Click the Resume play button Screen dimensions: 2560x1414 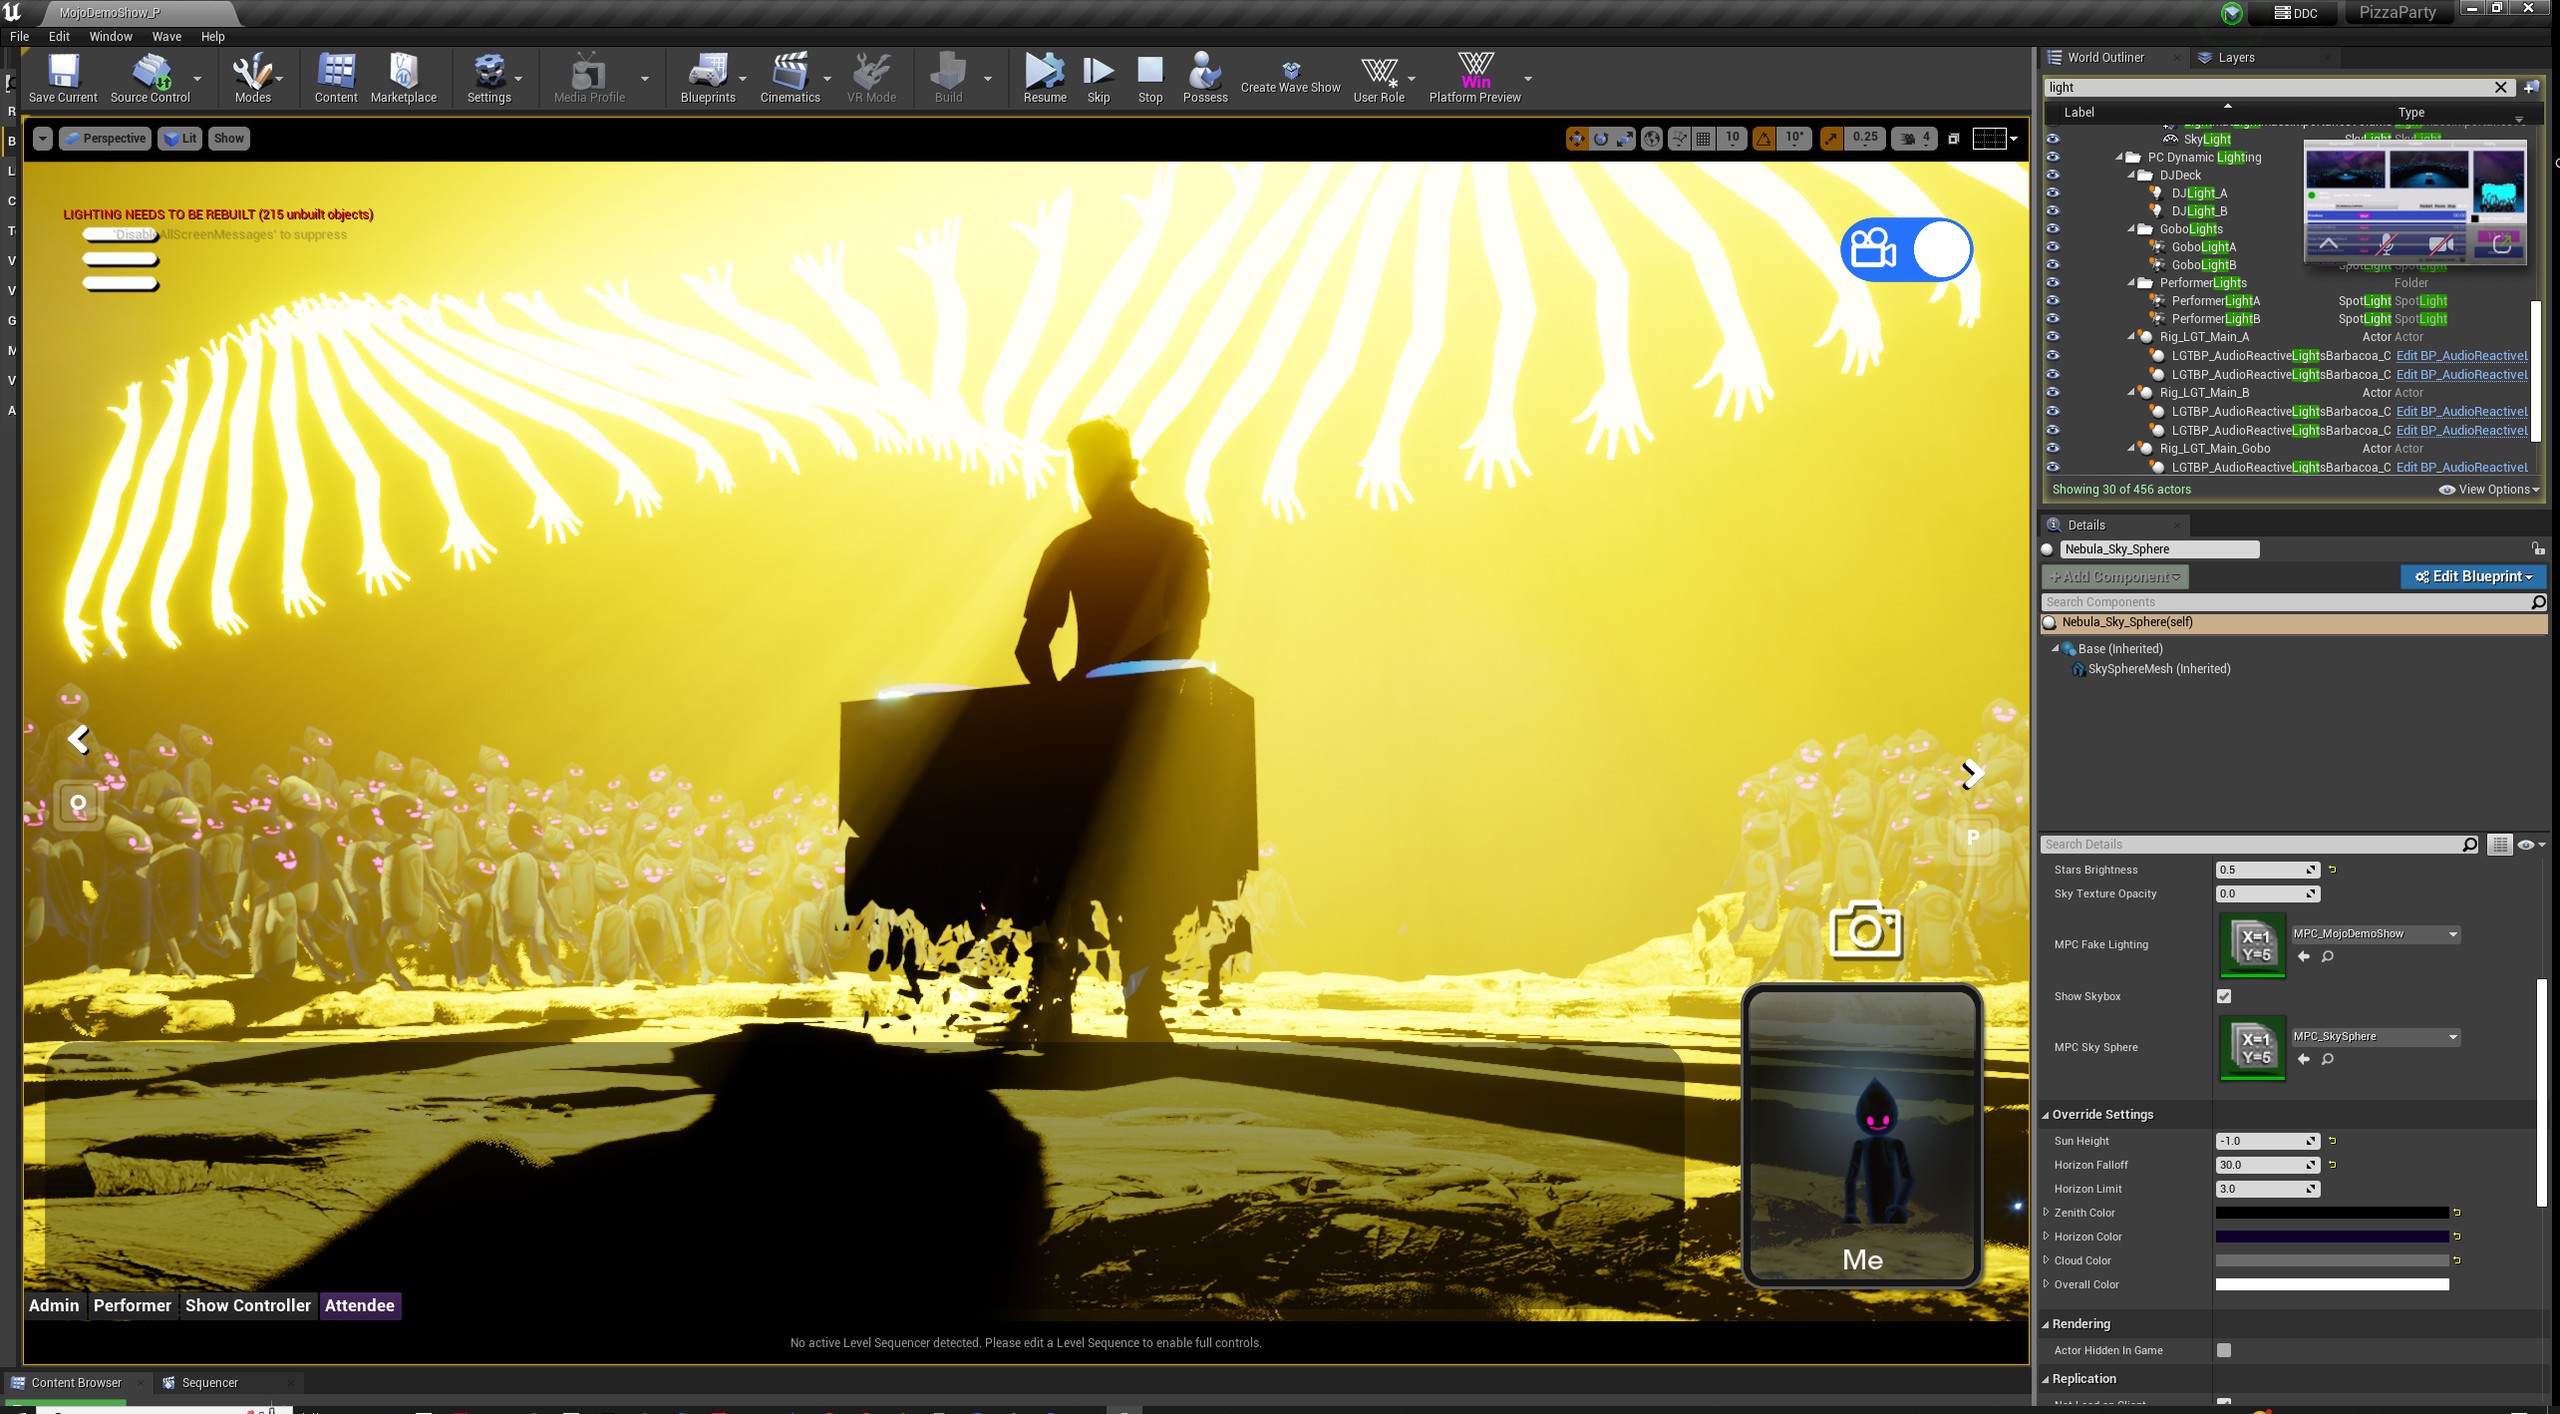point(1044,78)
